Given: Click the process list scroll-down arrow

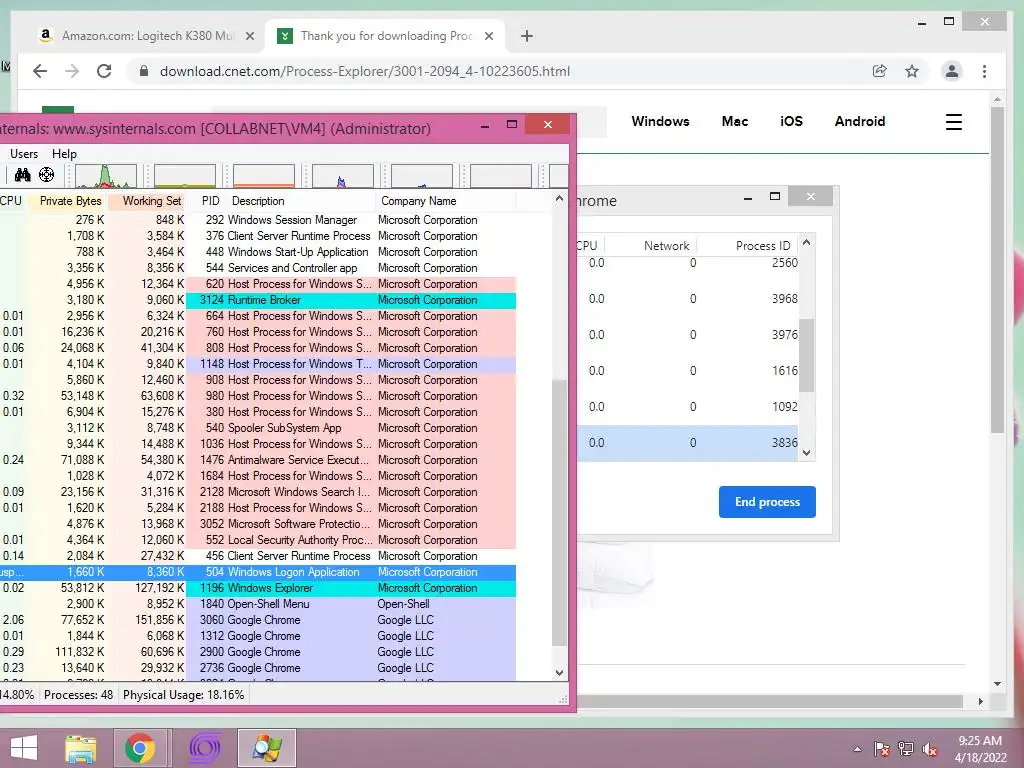Looking at the screenshot, I should pos(559,673).
